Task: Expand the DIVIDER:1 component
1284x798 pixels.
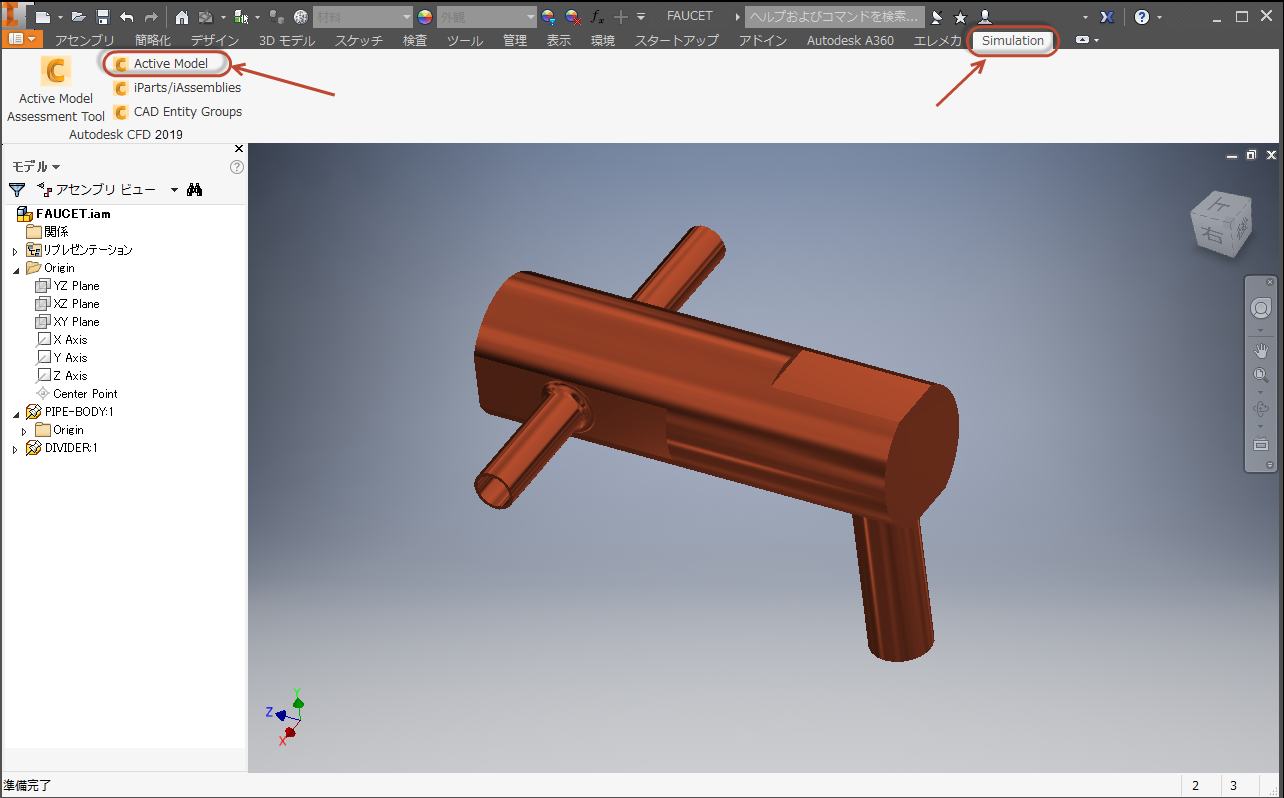Action: (15, 450)
